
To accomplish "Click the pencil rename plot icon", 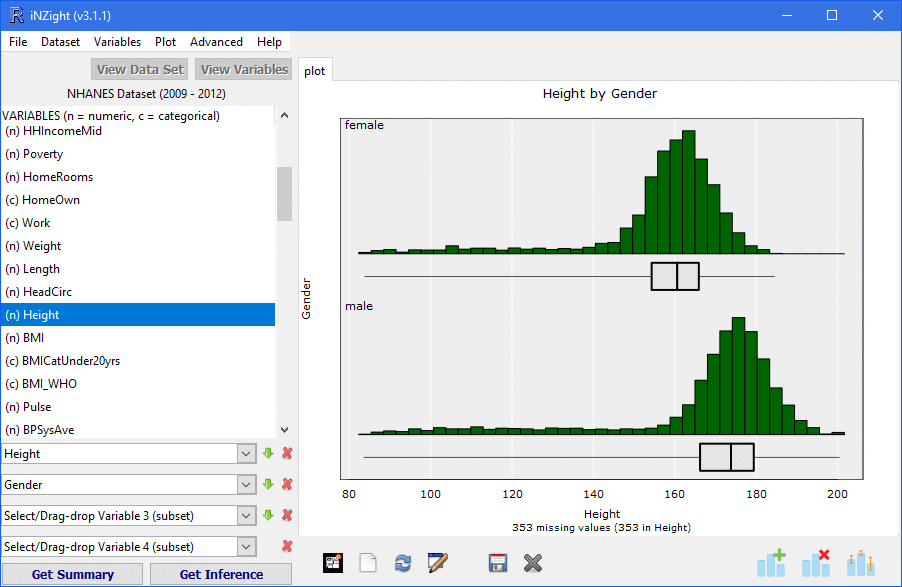I will coord(437,563).
